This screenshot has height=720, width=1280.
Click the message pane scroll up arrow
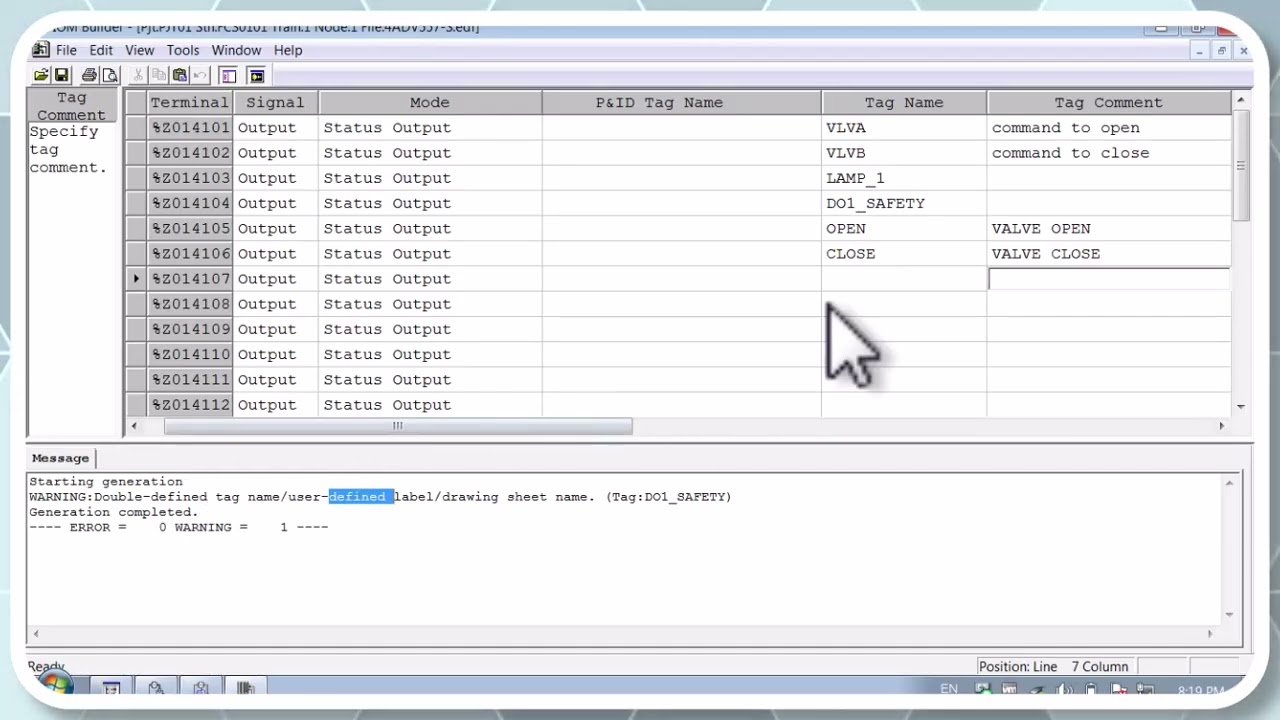[1229, 483]
